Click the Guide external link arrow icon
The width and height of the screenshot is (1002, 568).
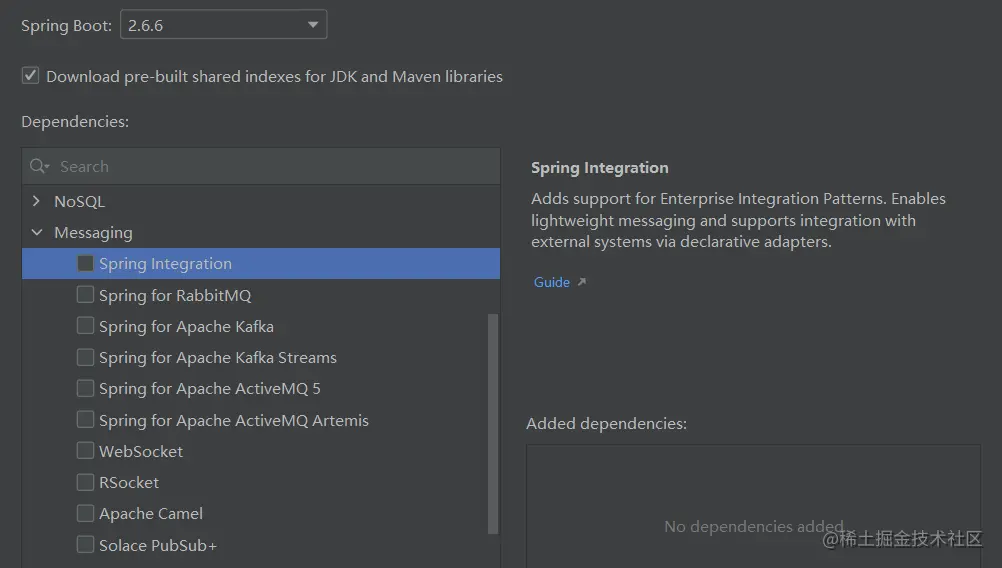[582, 283]
